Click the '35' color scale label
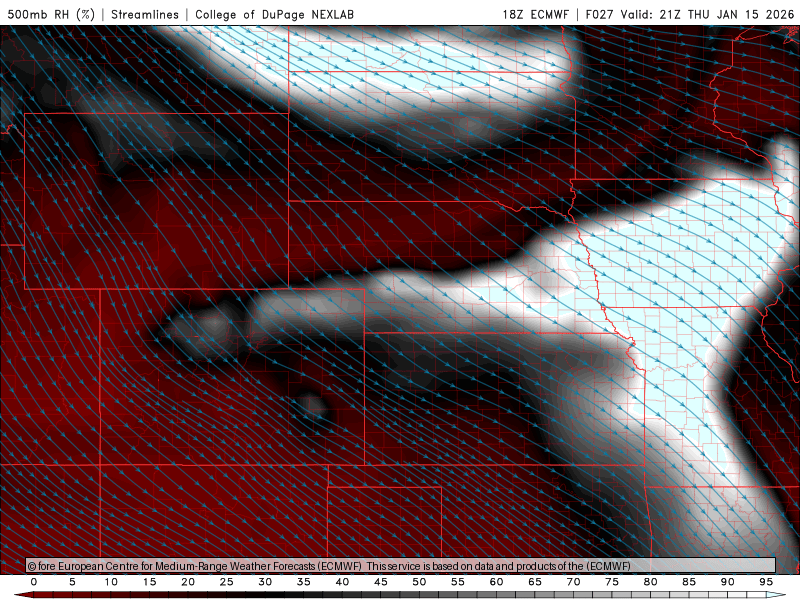Viewport: 800px width, 600px height. click(x=304, y=582)
